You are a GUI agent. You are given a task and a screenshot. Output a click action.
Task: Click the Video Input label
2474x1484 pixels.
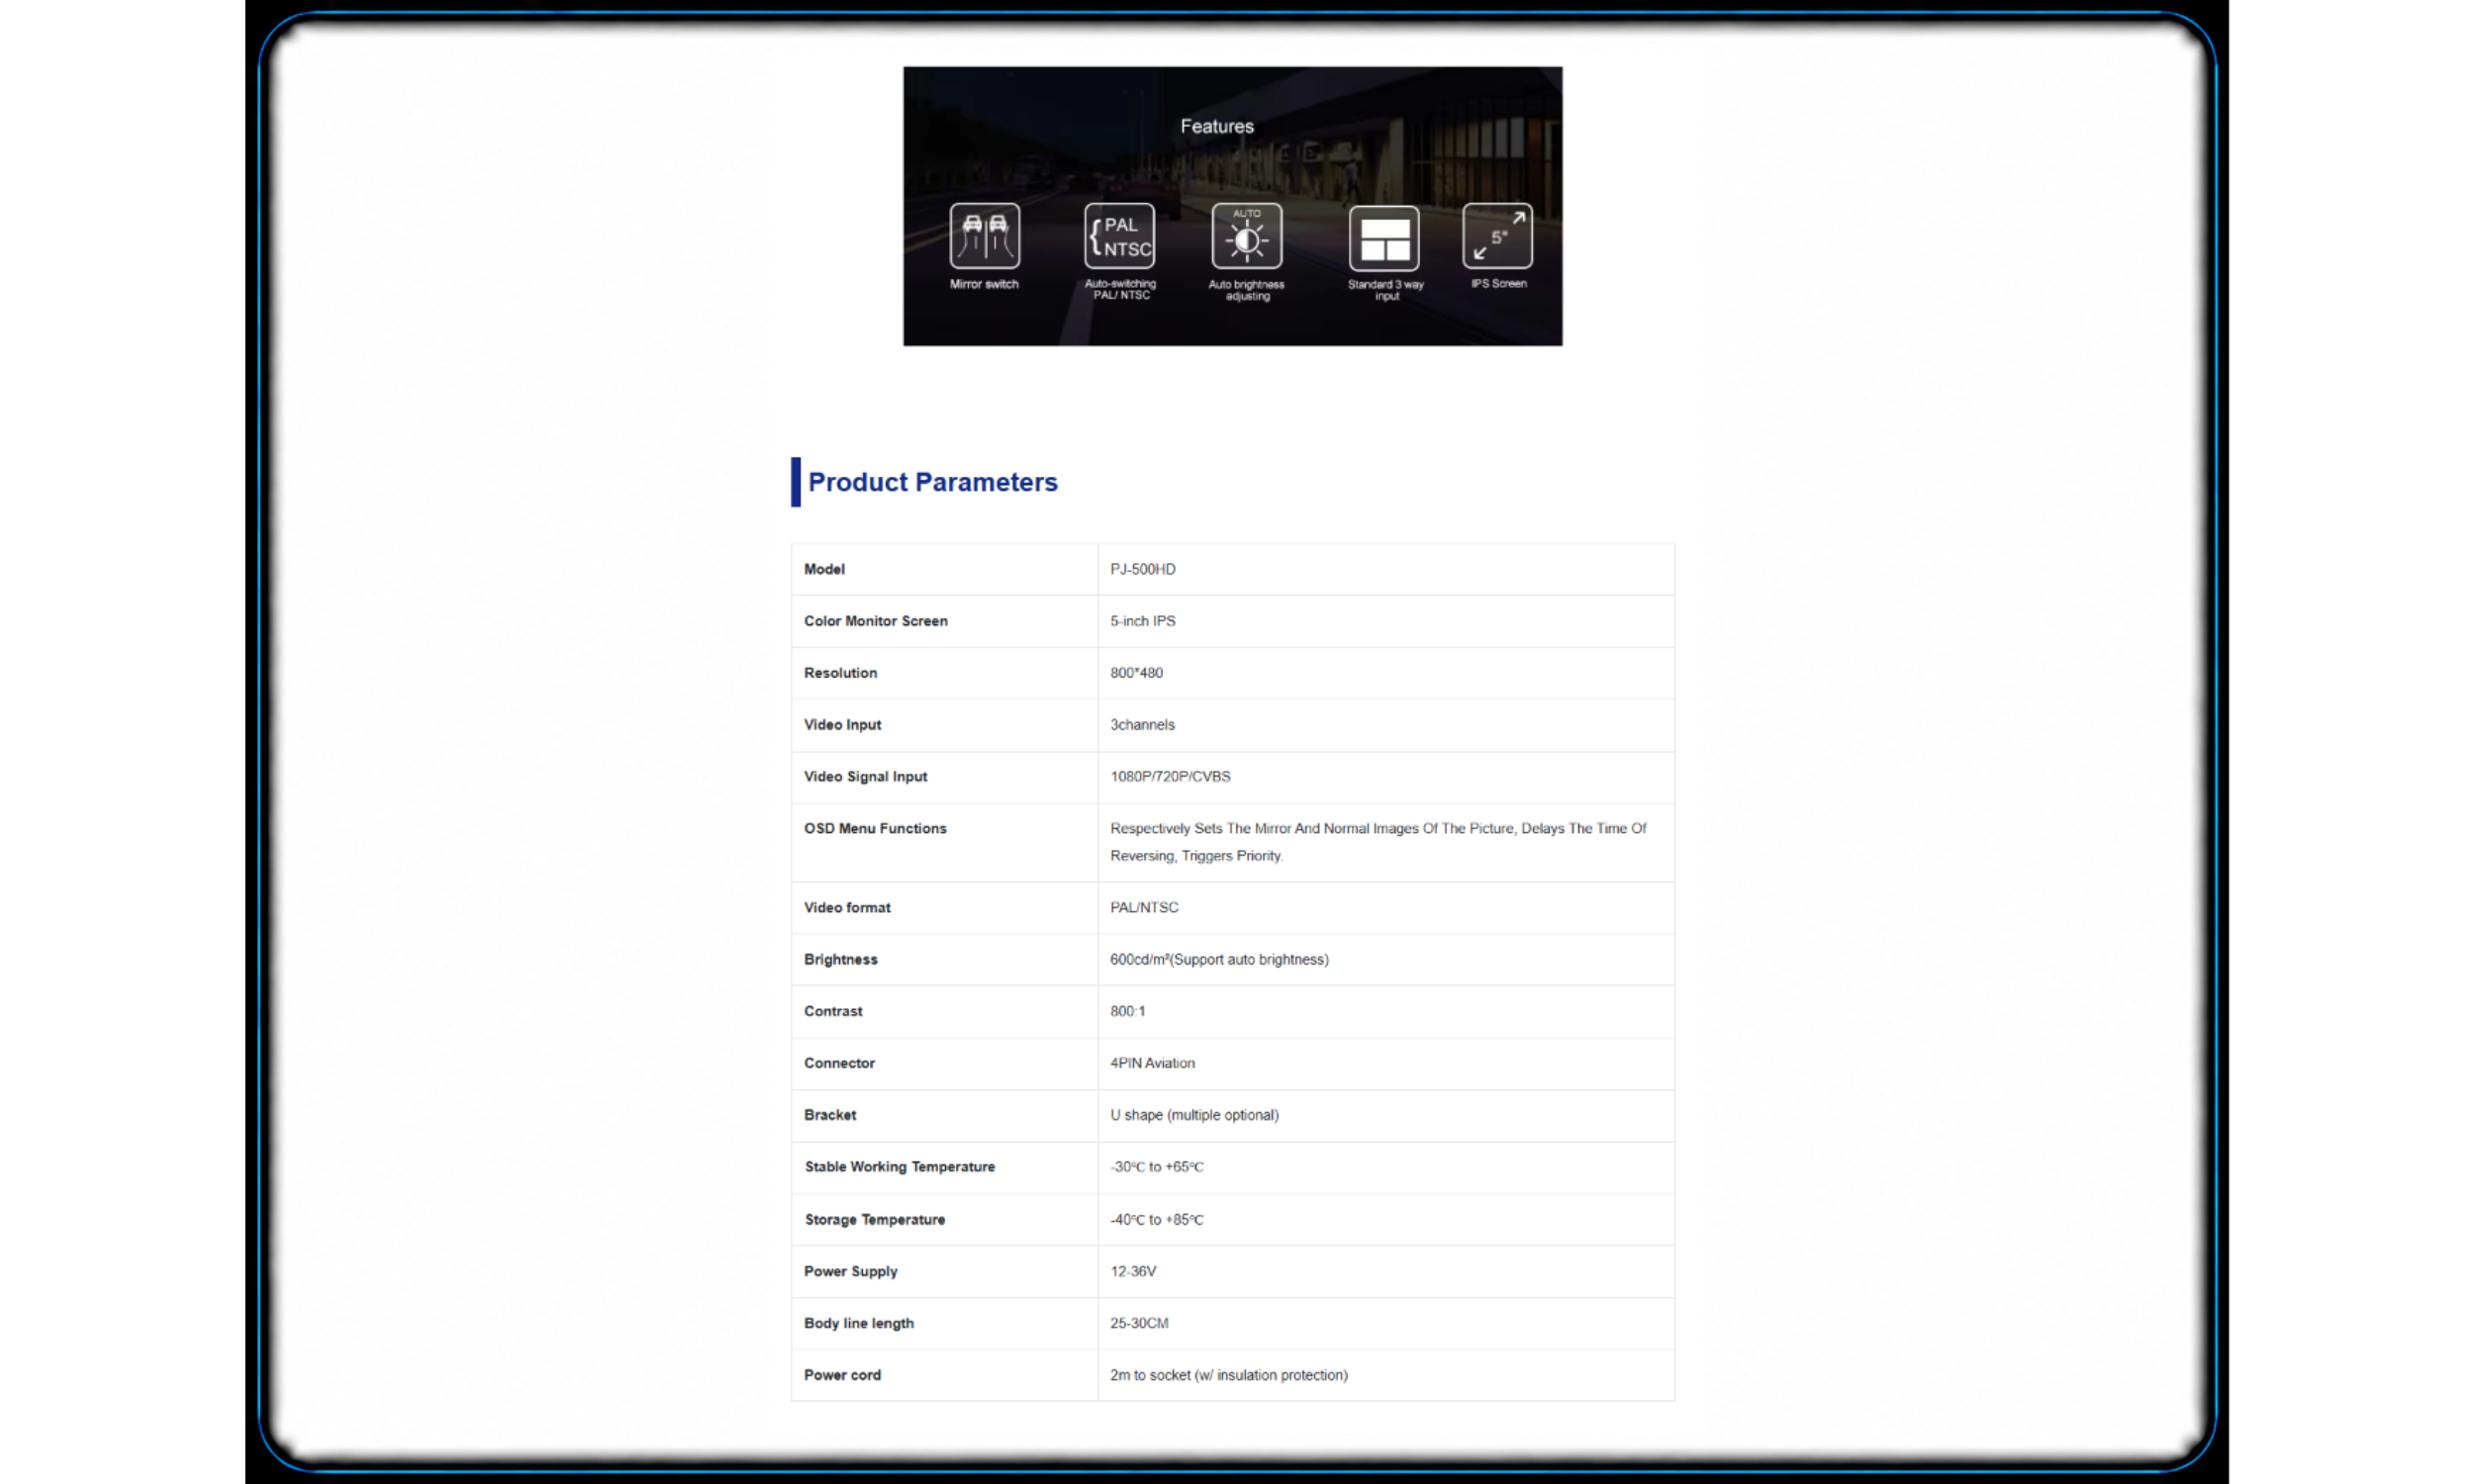tap(842, 725)
